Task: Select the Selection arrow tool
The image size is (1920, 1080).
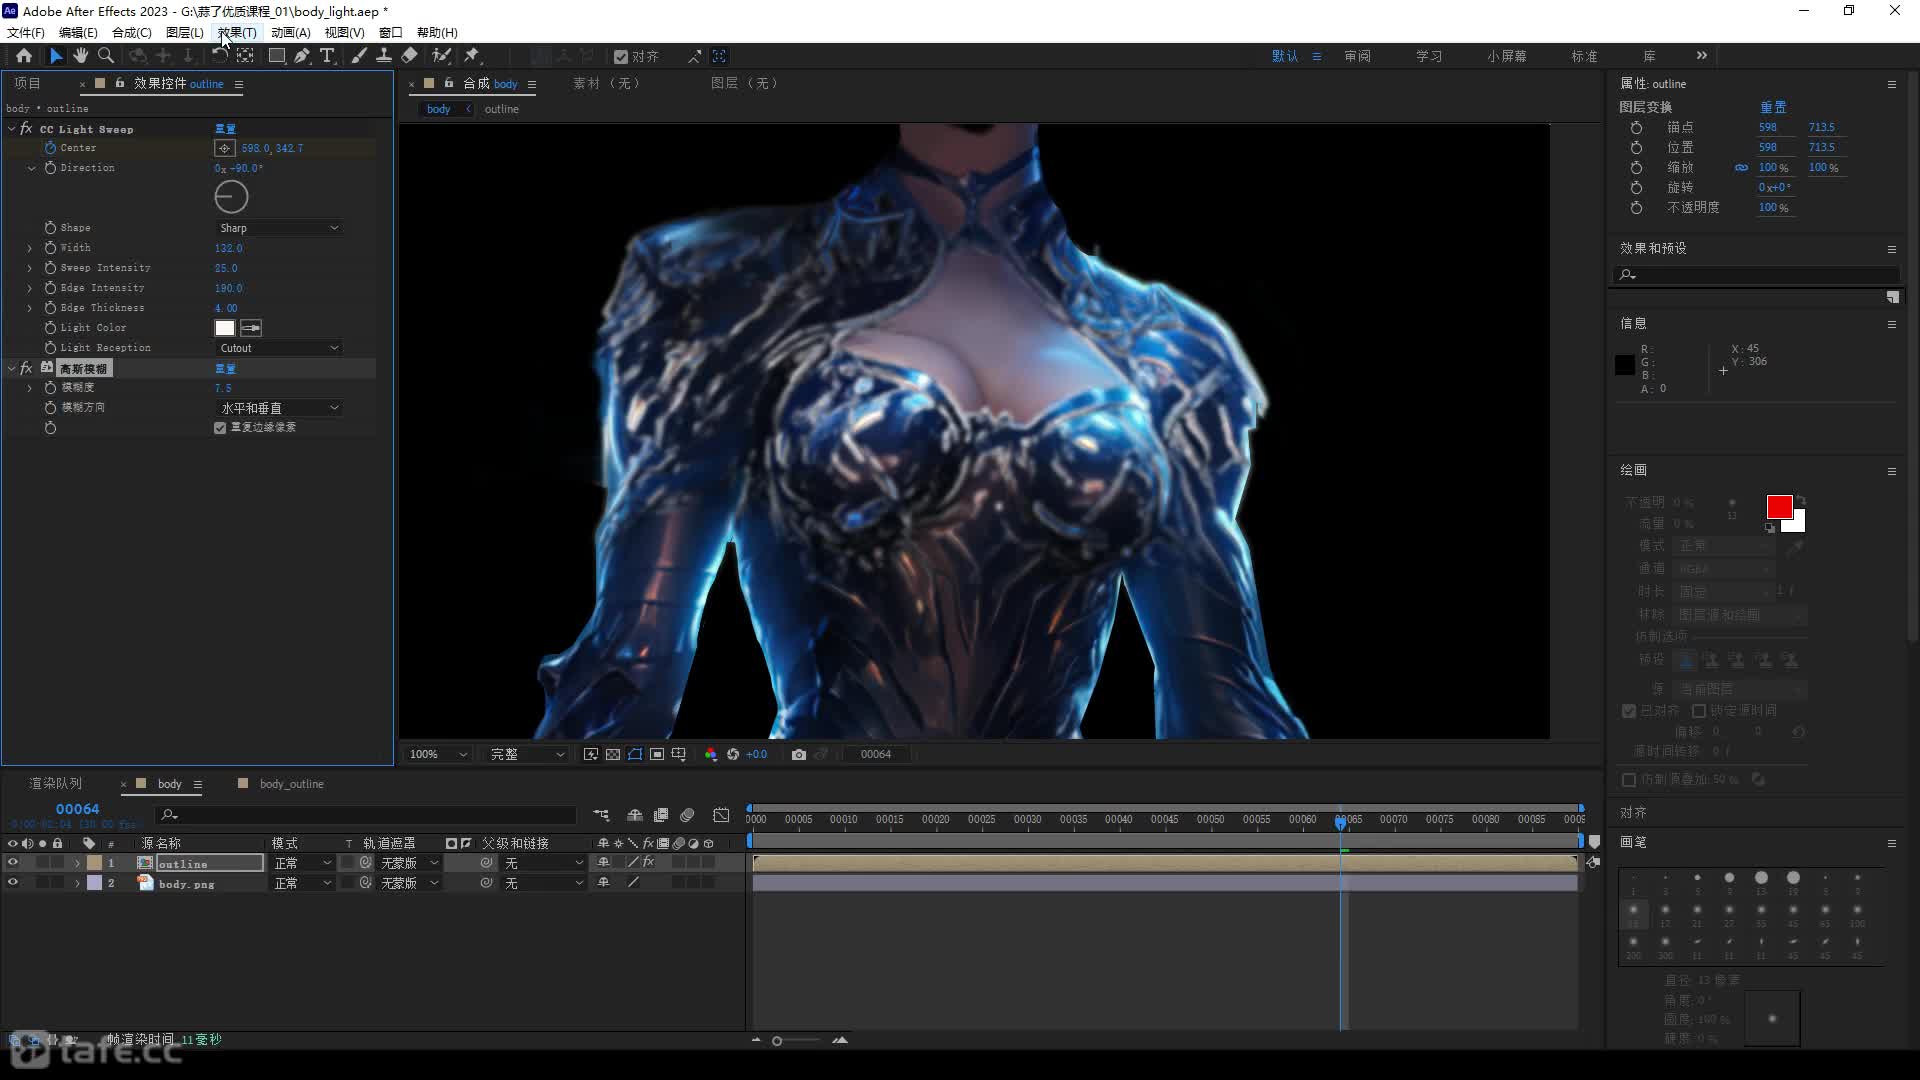Action: click(56, 56)
